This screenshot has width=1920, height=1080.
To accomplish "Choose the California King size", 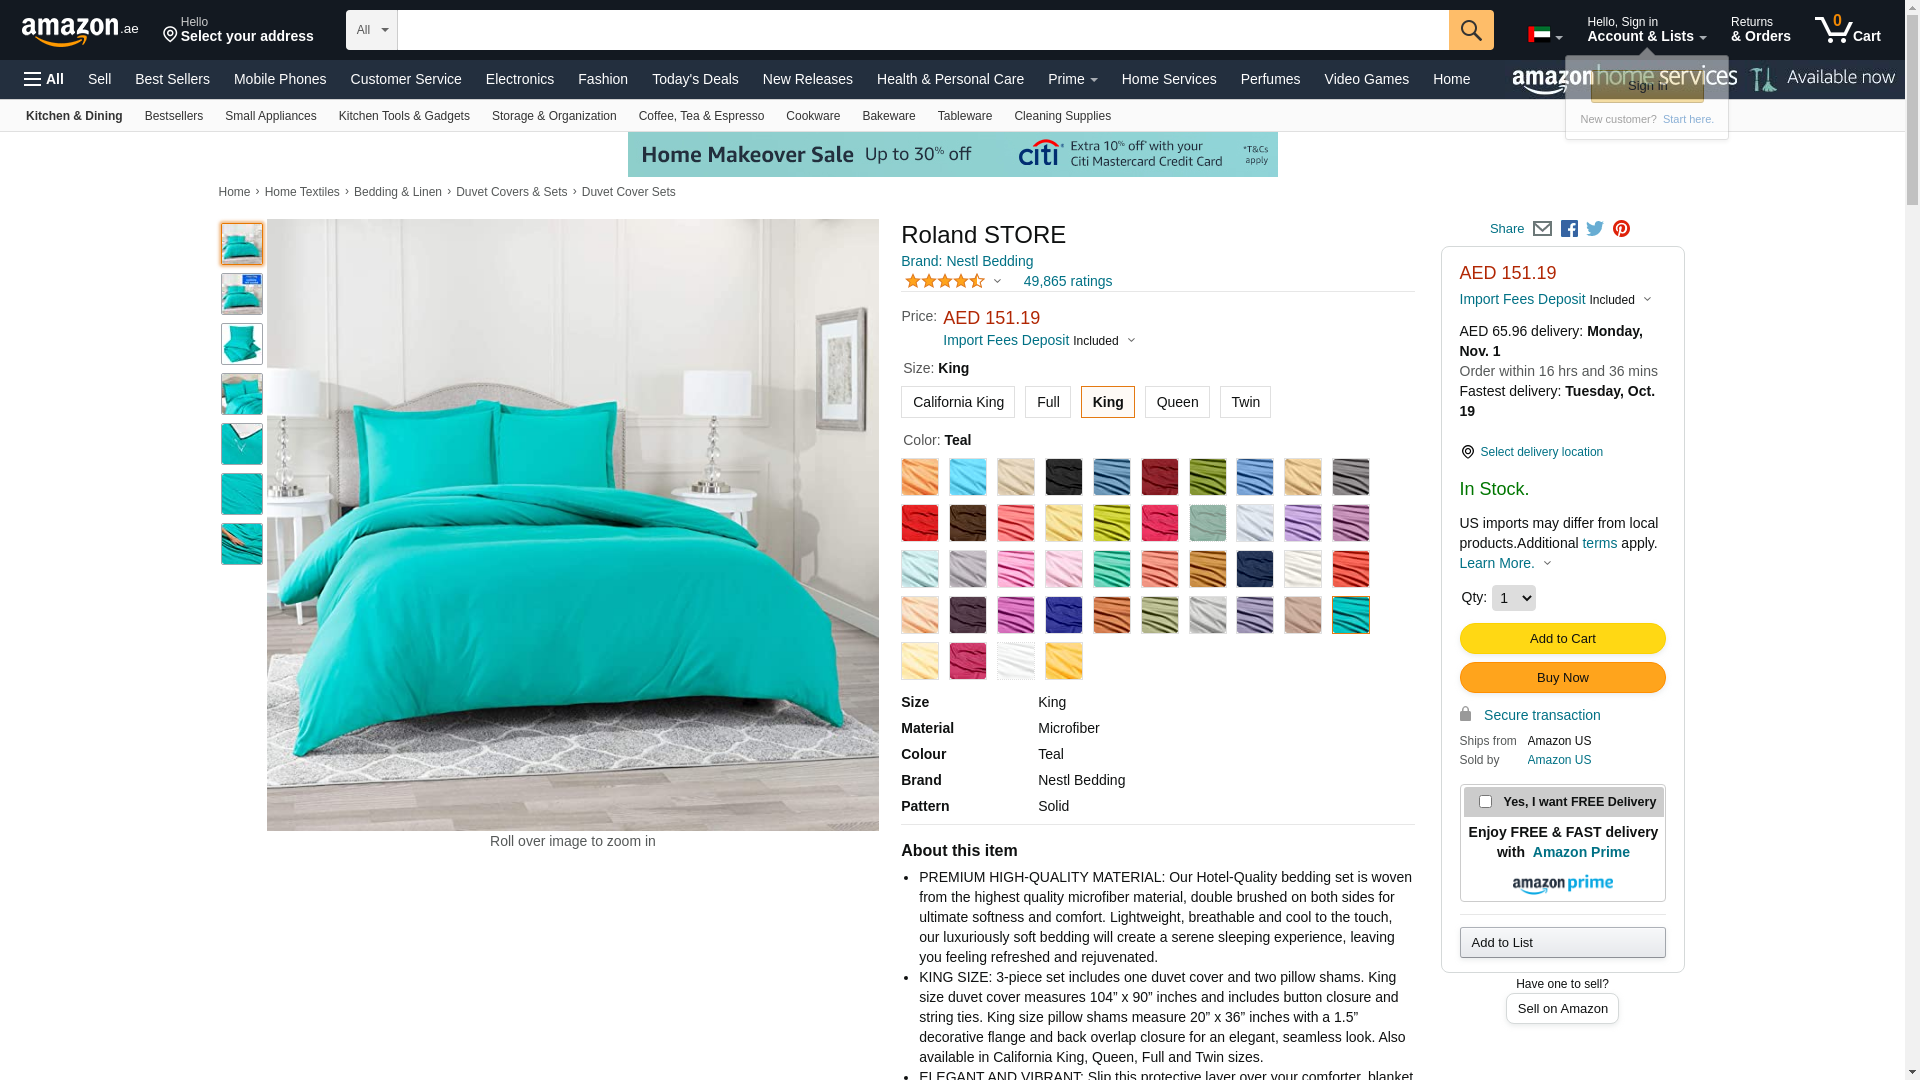I will (x=958, y=402).
